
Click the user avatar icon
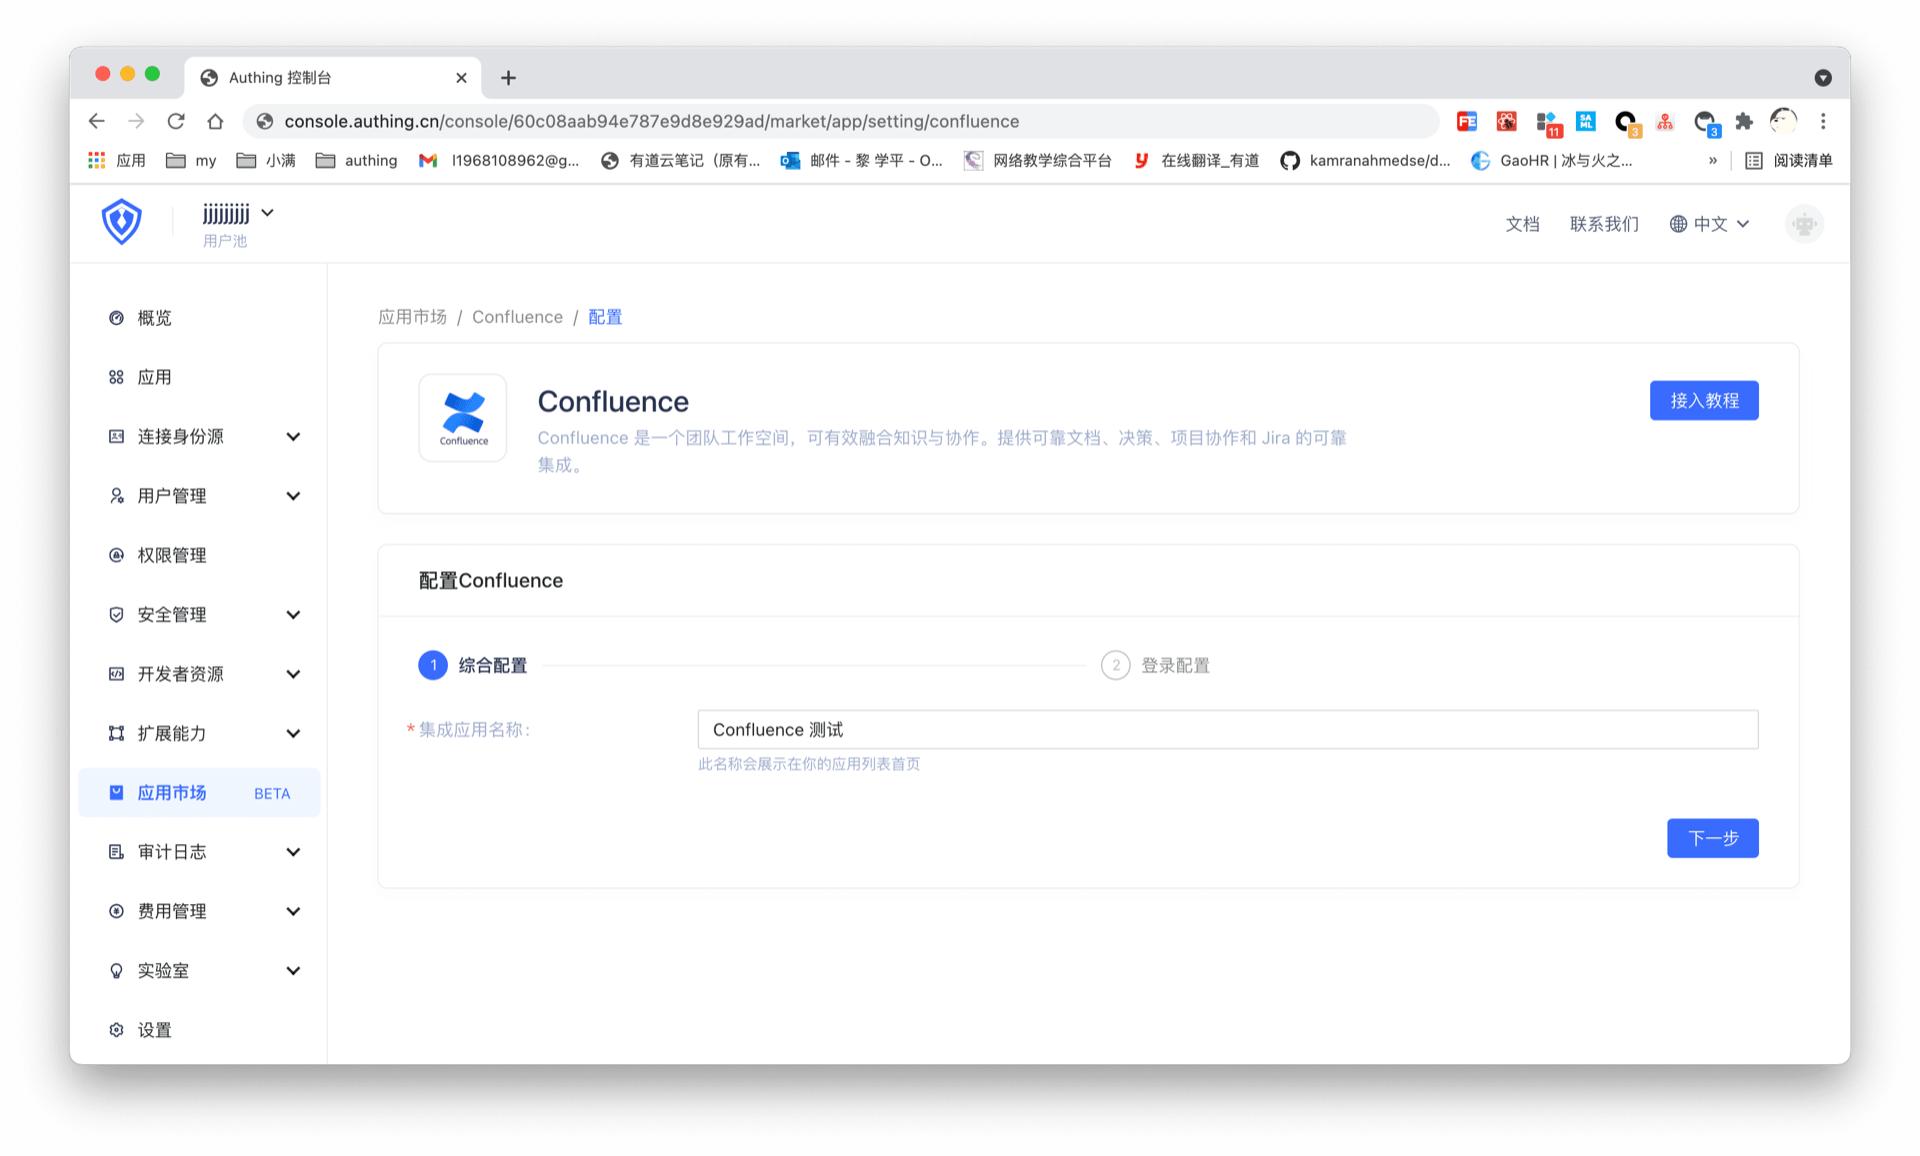1804,224
